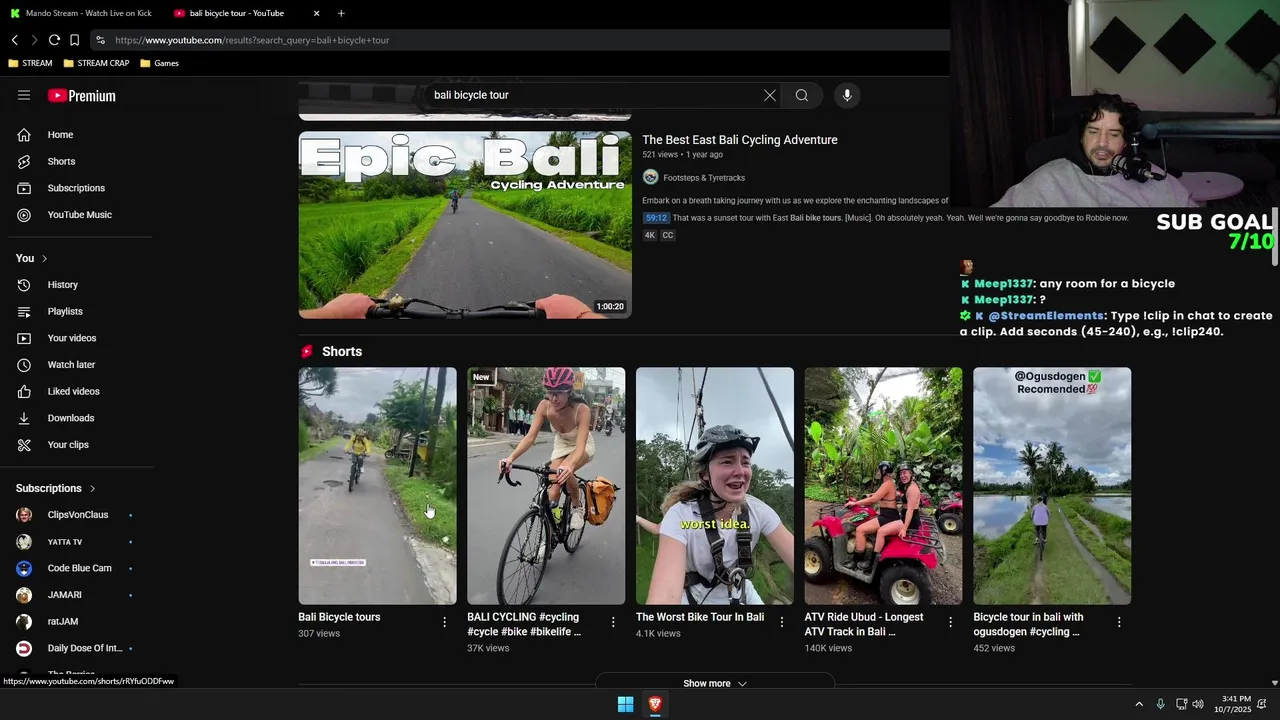Reload the page with the refresh icon
Viewport: 1280px width, 720px height.
click(x=54, y=40)
